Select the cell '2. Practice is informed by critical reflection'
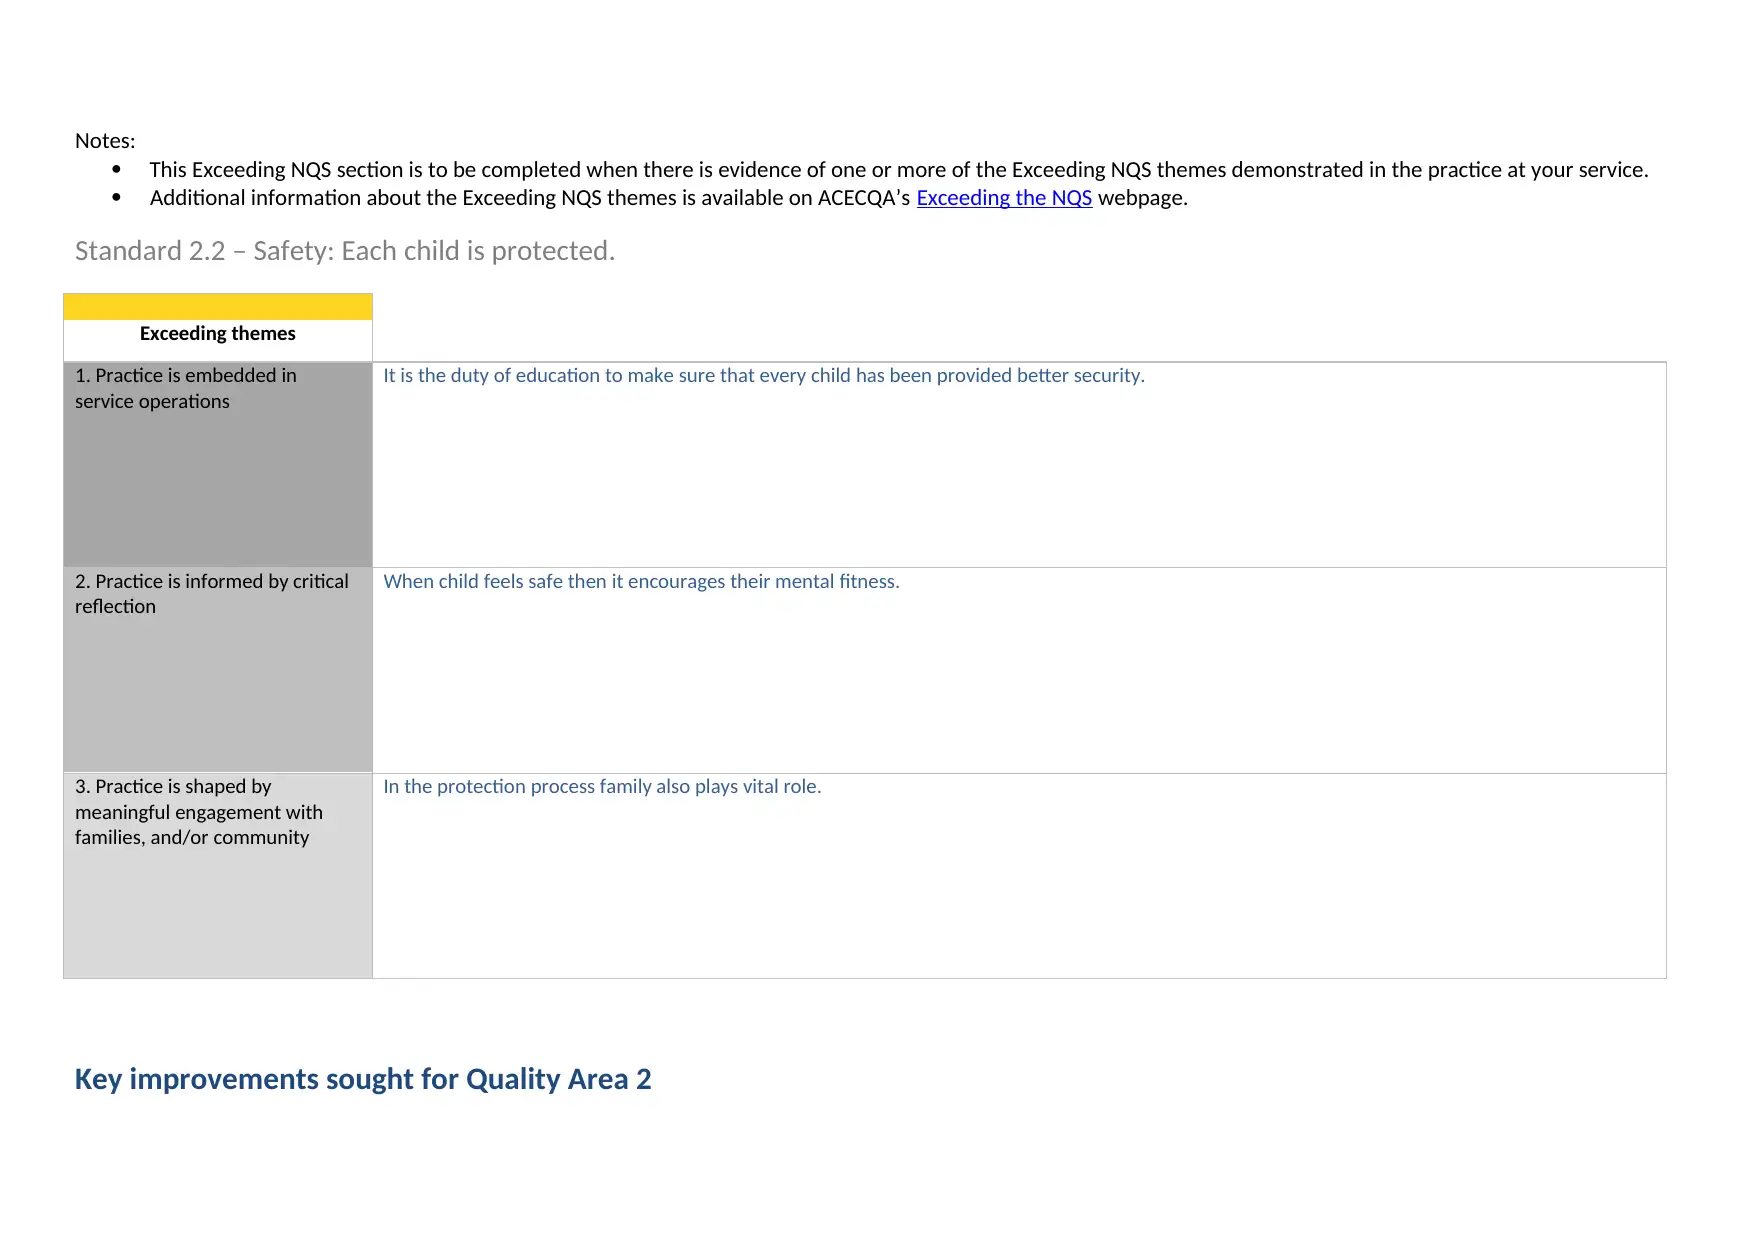The height and width of the screenshot is (1241, 1754). pyautogui.click(x=218, y=670)
